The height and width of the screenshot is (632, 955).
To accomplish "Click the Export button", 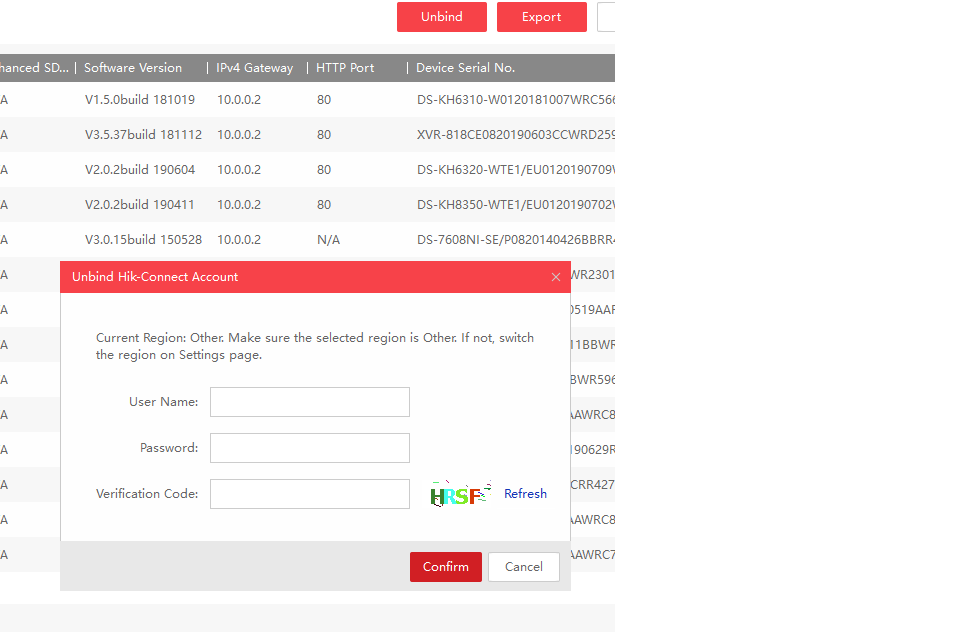I will tap(541, 17).
